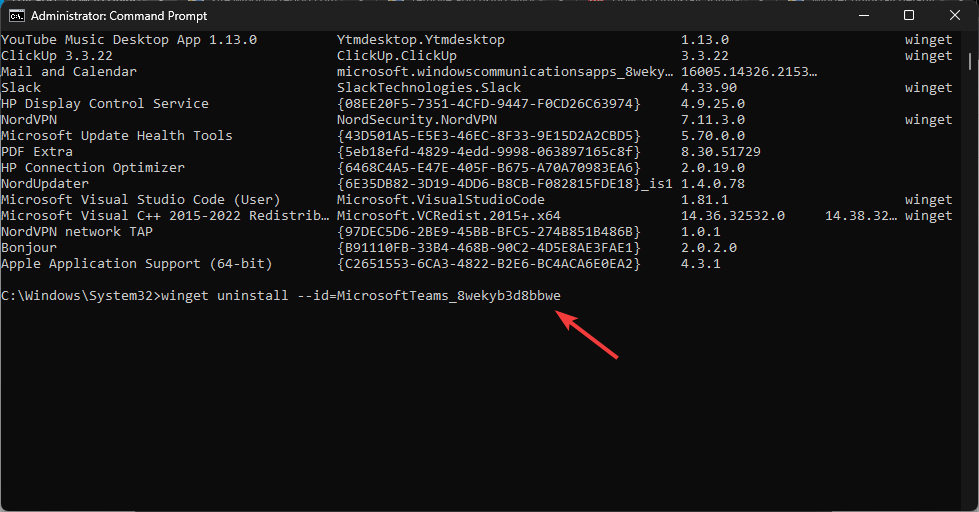Click version '16005.14326.2153…' text
This screenshot has width=979, height=512.
point(749,72)
